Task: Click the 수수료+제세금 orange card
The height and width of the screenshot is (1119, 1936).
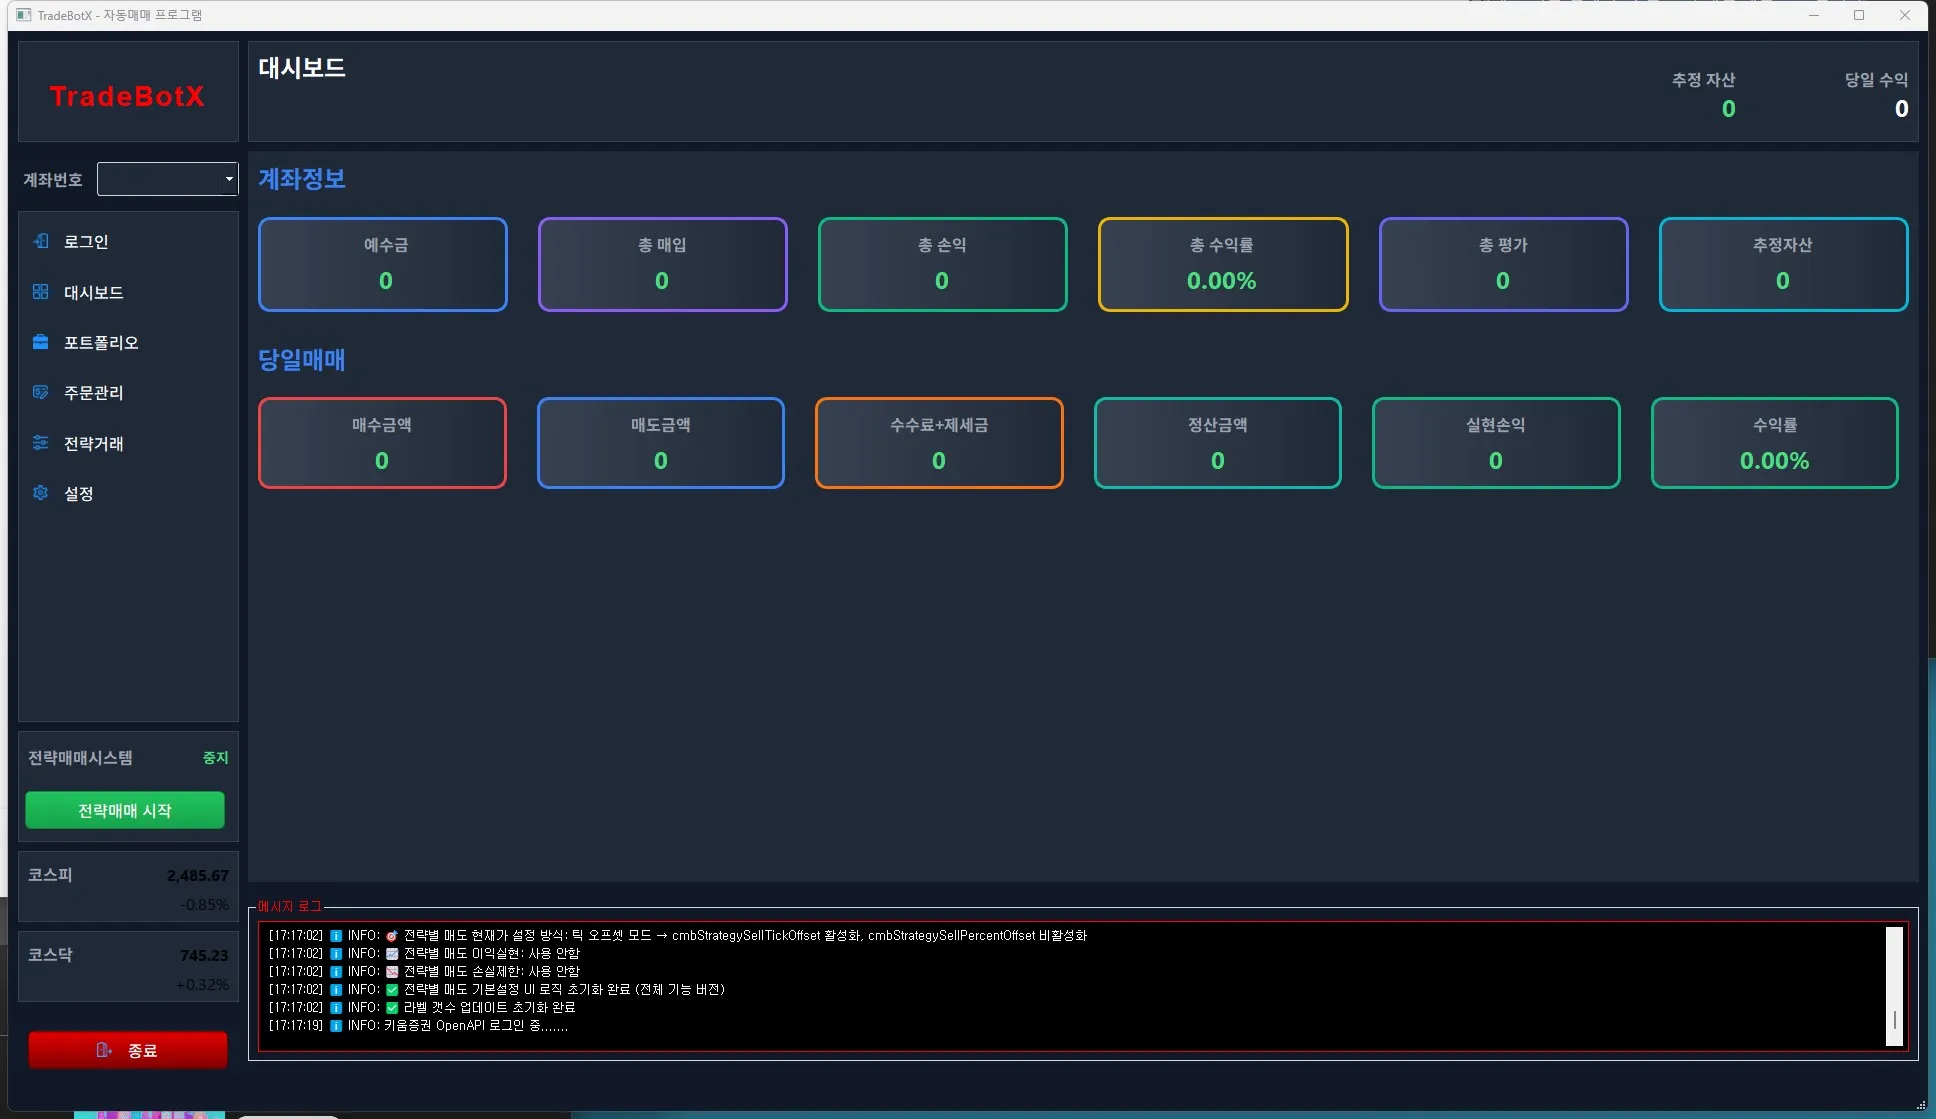Action: pyautogui.click(x=938, y=443)
